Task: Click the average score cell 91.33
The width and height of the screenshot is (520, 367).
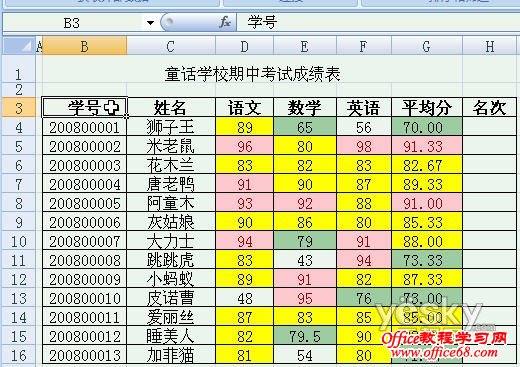Action: [x=427, y=146]
